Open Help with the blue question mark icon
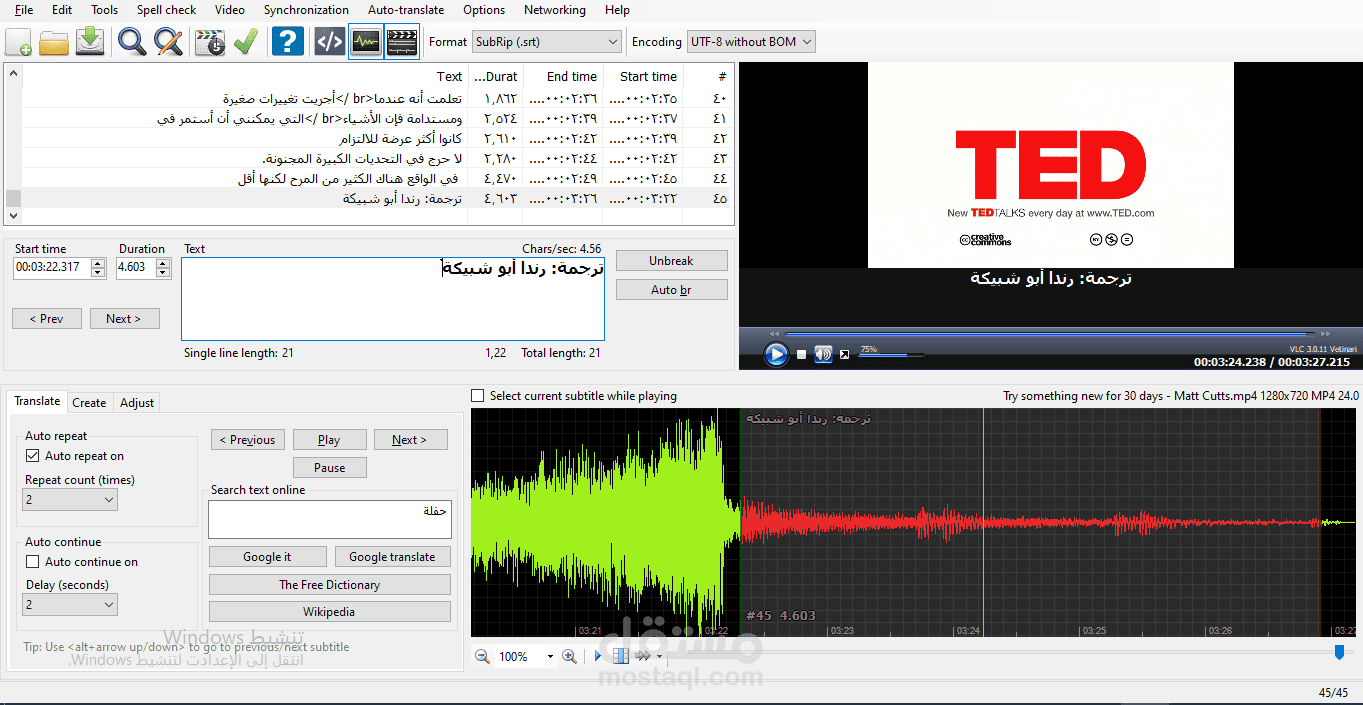The image size is (1363, 705). [288, 42]
